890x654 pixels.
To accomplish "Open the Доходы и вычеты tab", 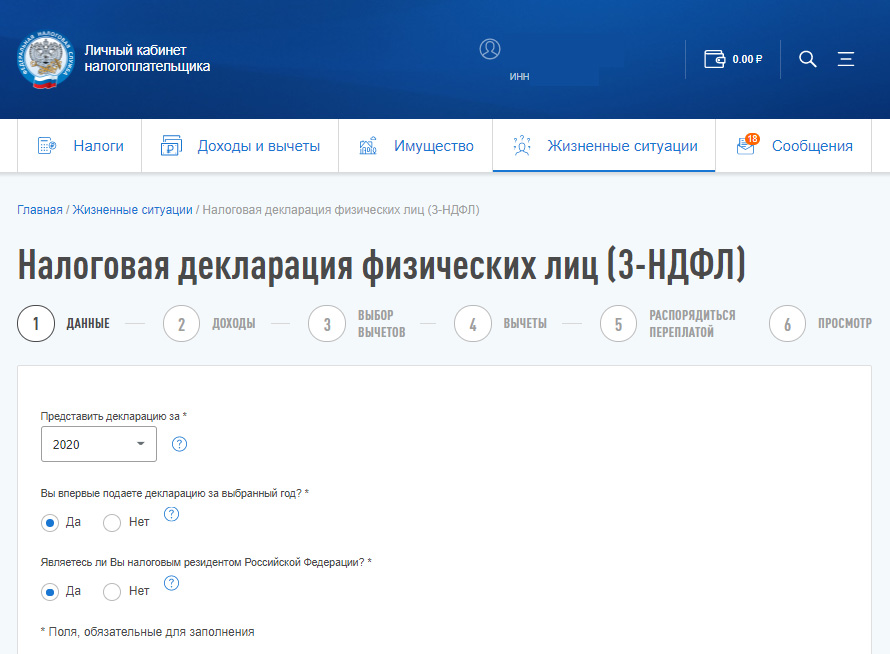I will [x=240, y=146].
